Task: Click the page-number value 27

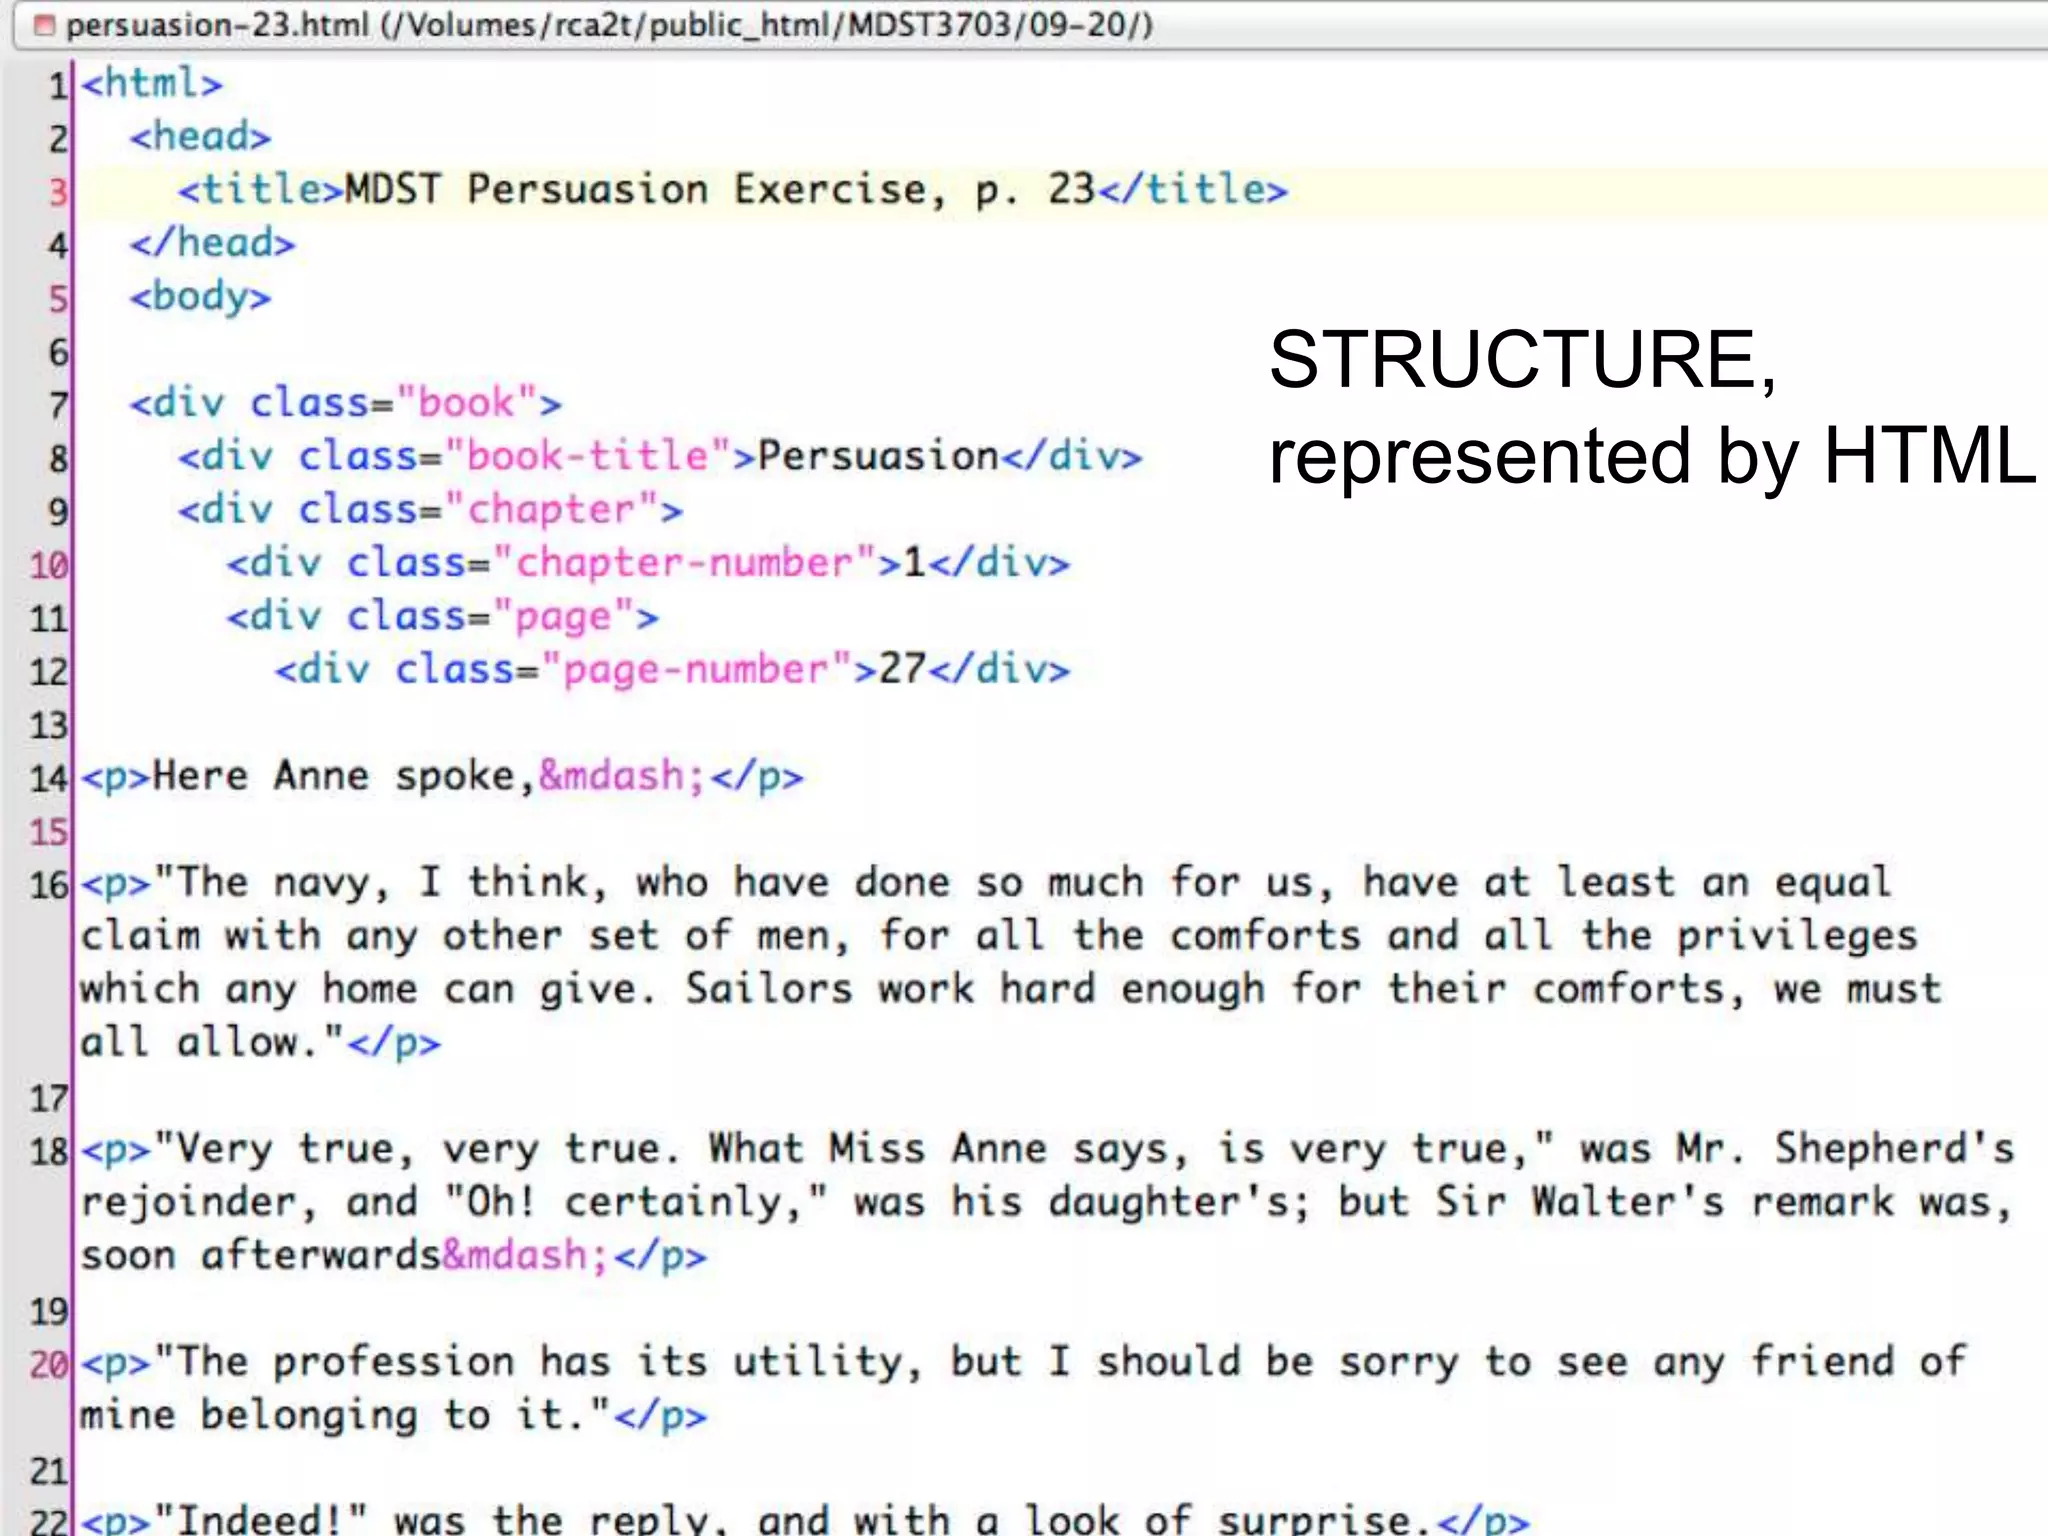Action: tap(902, 669)
